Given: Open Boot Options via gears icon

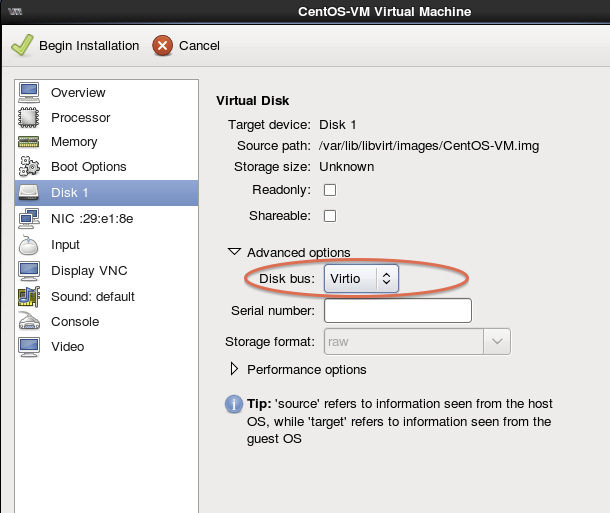Looking at the screenshot, I should coord(30,167).
